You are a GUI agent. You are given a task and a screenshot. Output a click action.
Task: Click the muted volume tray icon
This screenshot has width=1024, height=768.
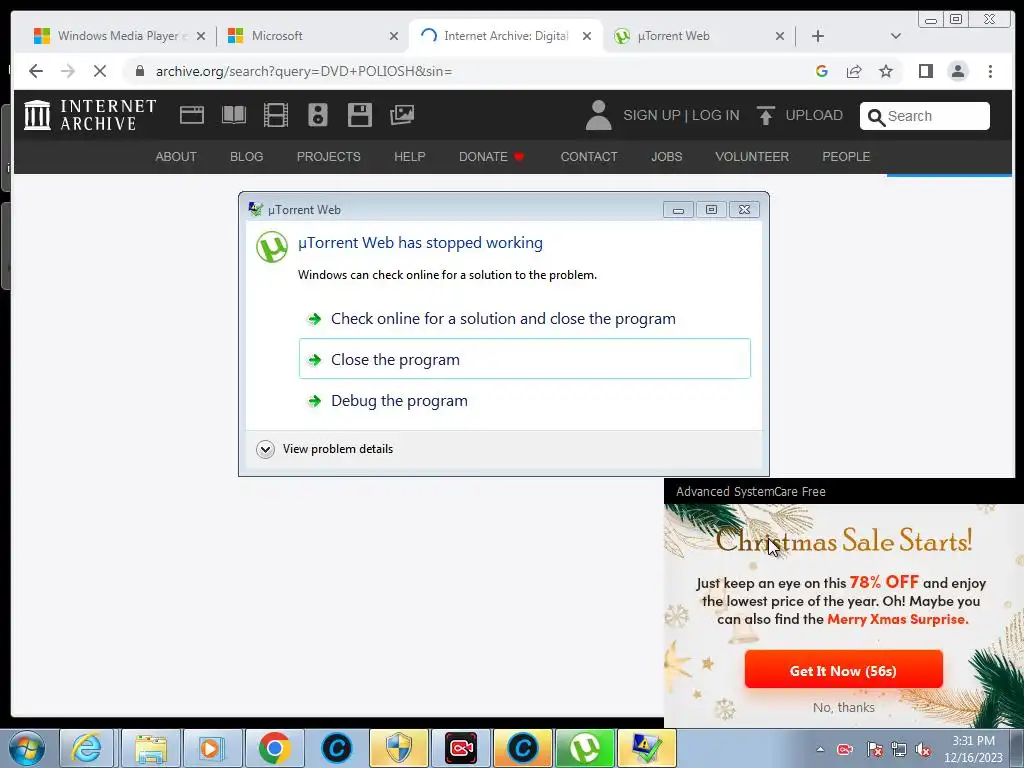[923, 750]
